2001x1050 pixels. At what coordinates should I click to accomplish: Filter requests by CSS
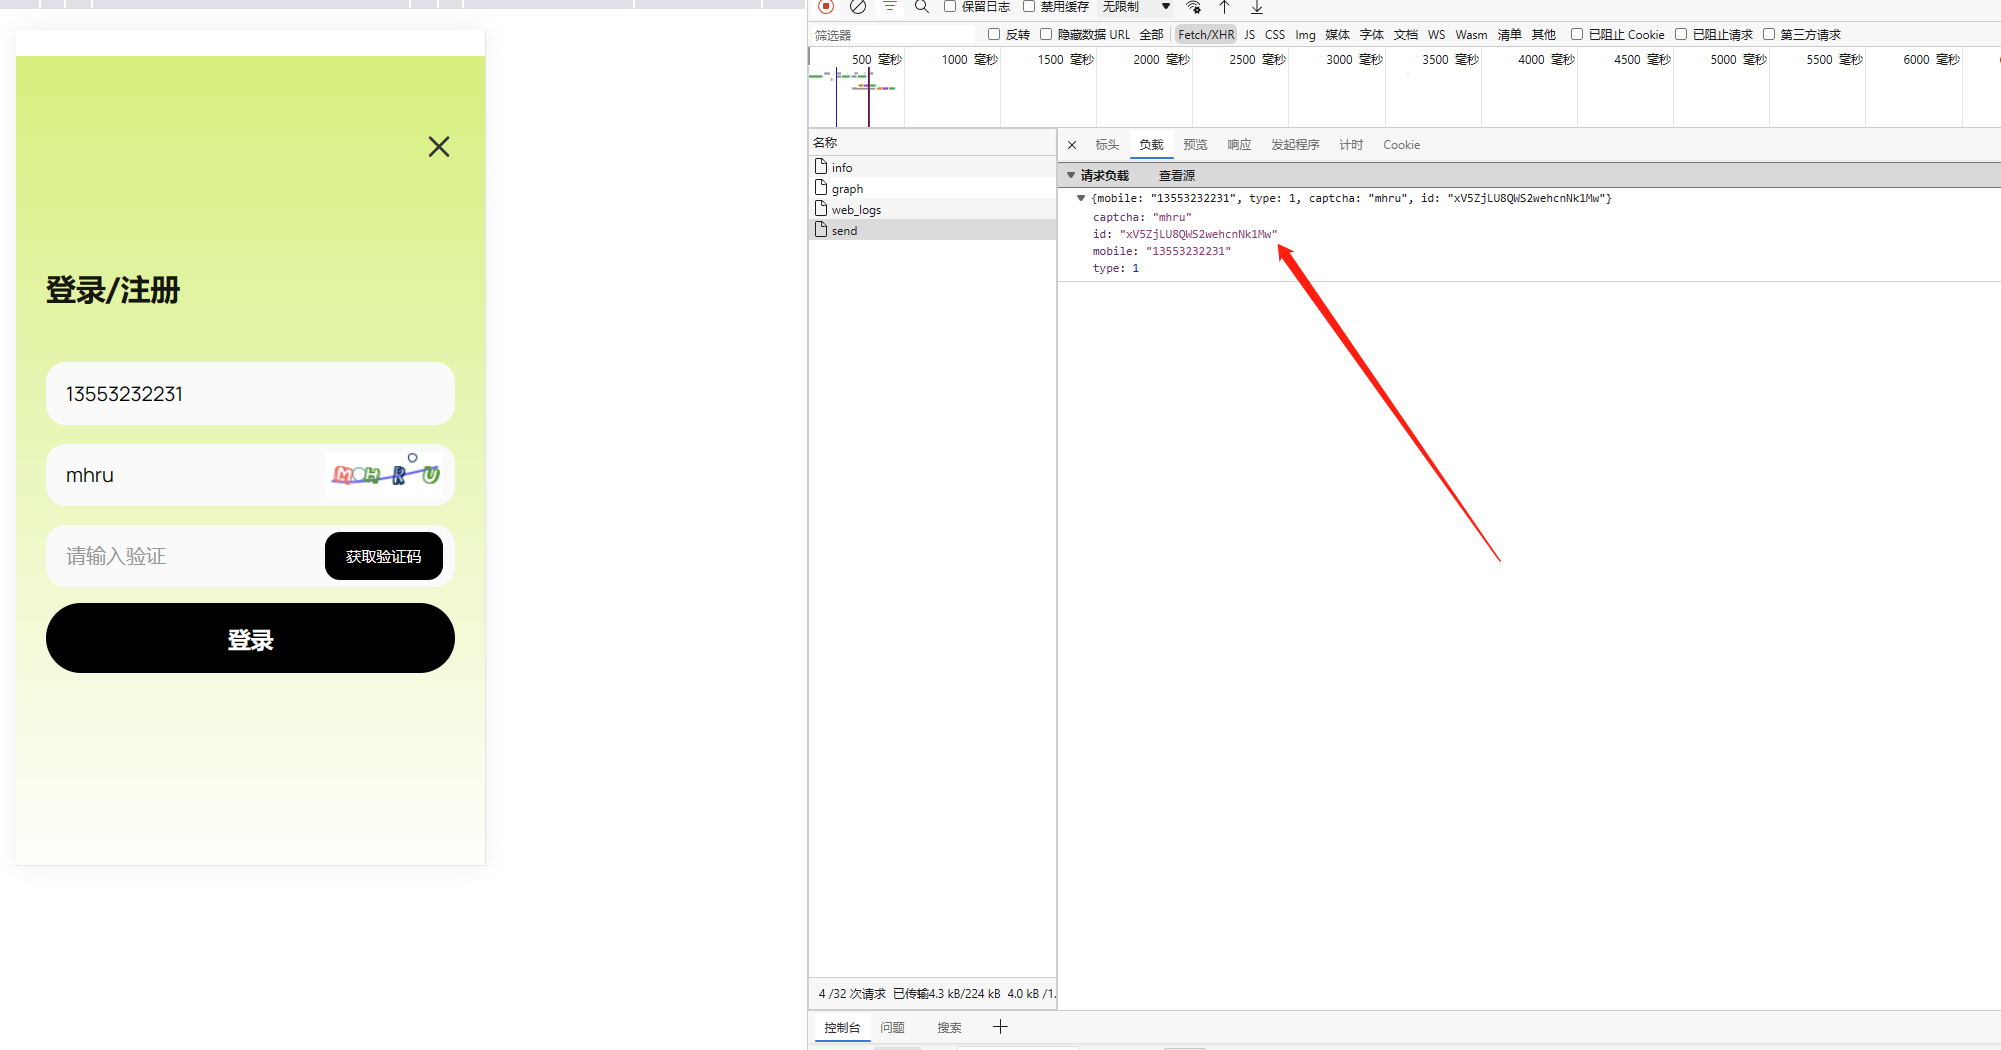point(1275,35)
